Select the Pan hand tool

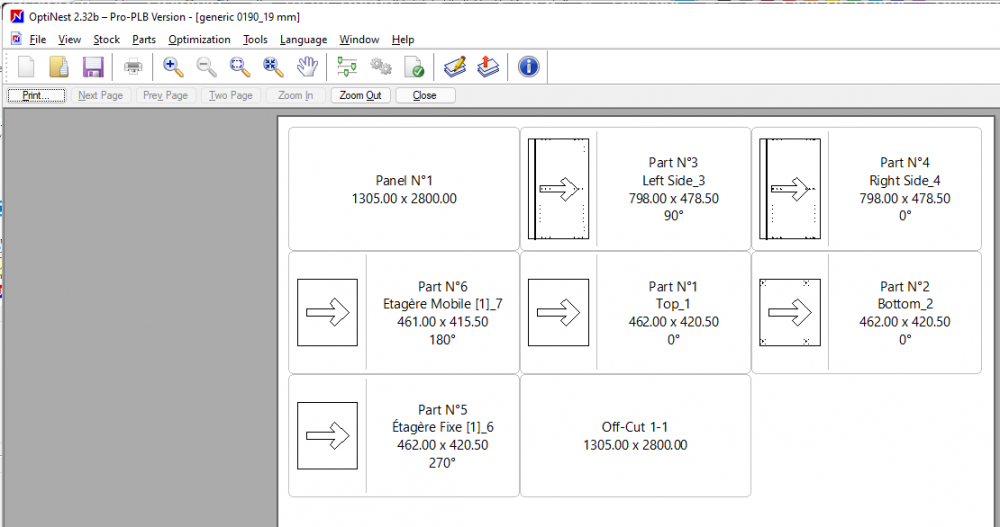point(307,66)
